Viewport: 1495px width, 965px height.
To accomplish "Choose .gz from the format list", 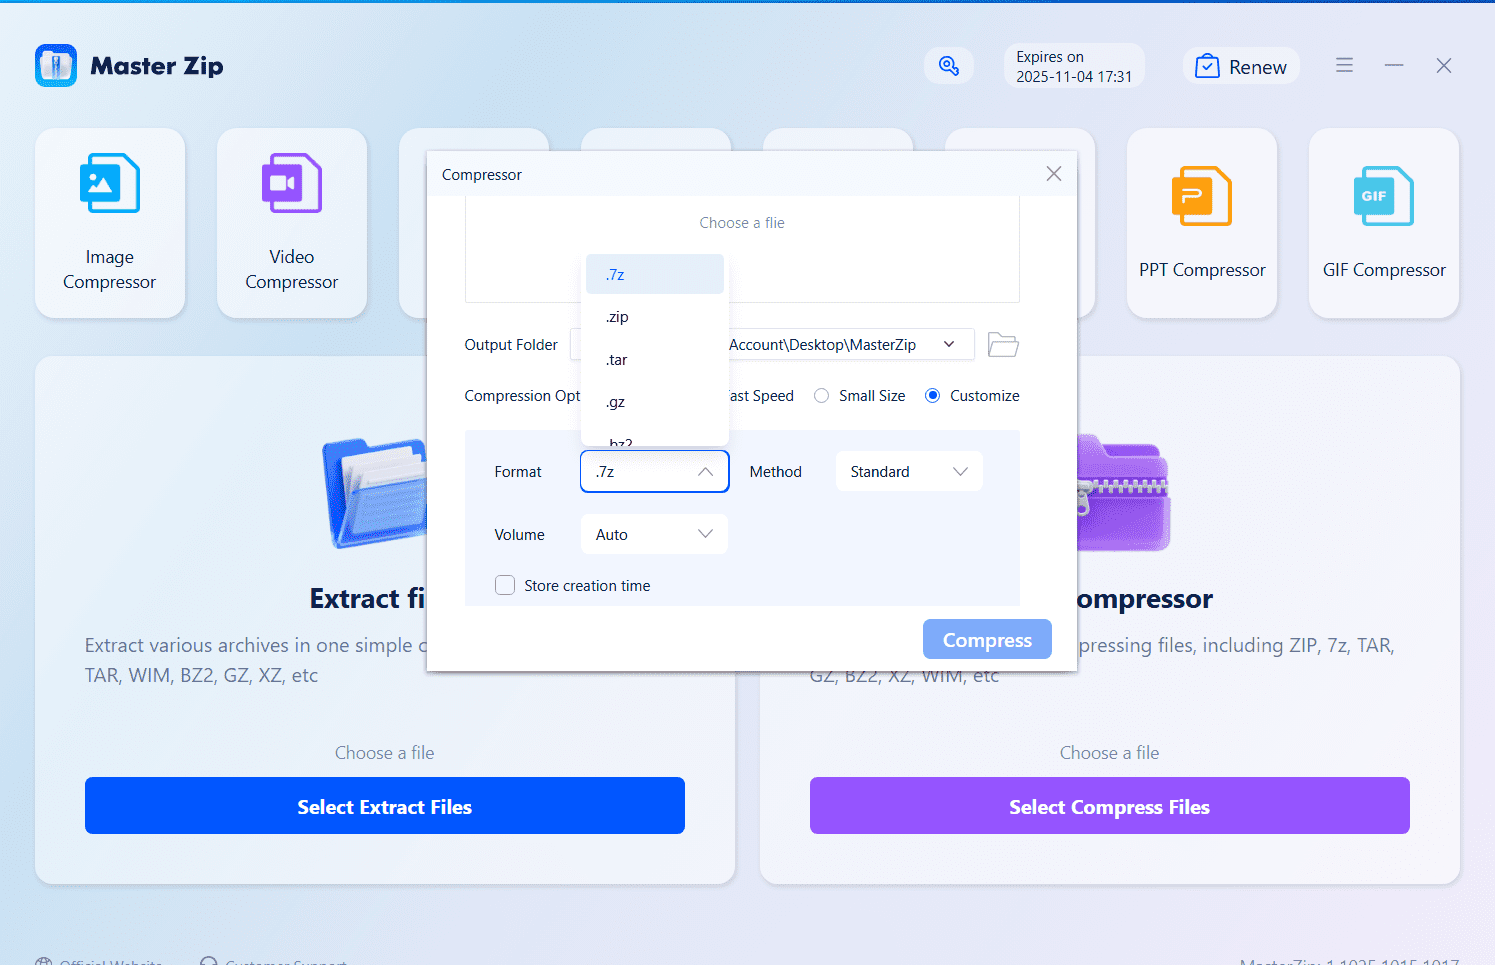I will point(655,402).
